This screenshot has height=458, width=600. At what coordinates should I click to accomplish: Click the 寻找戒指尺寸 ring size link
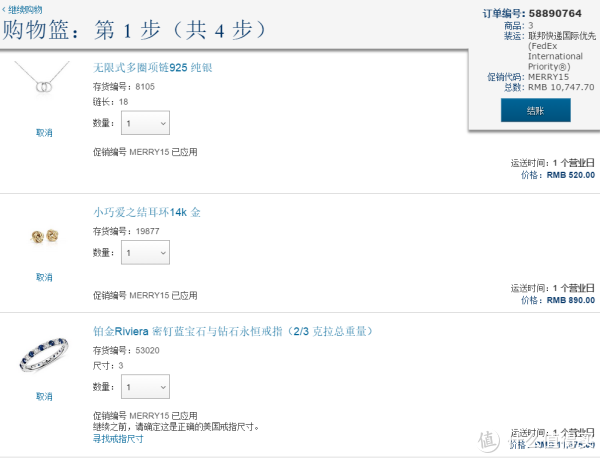(x=118, y=438)
